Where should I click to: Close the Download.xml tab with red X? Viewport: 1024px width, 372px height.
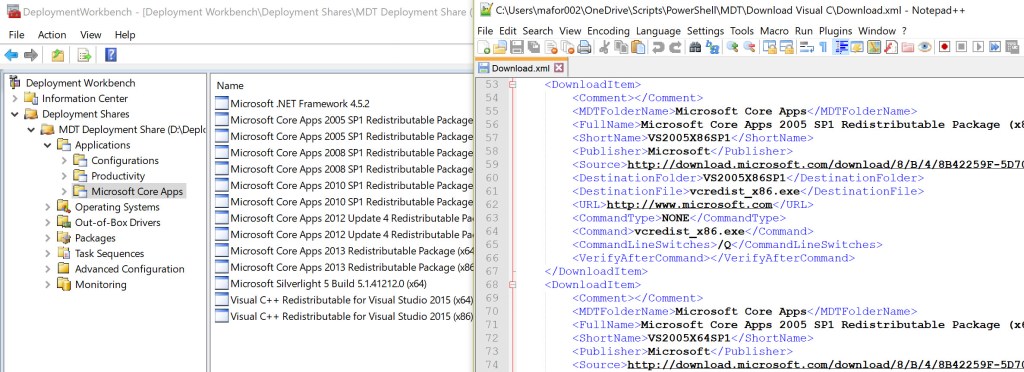558,68
